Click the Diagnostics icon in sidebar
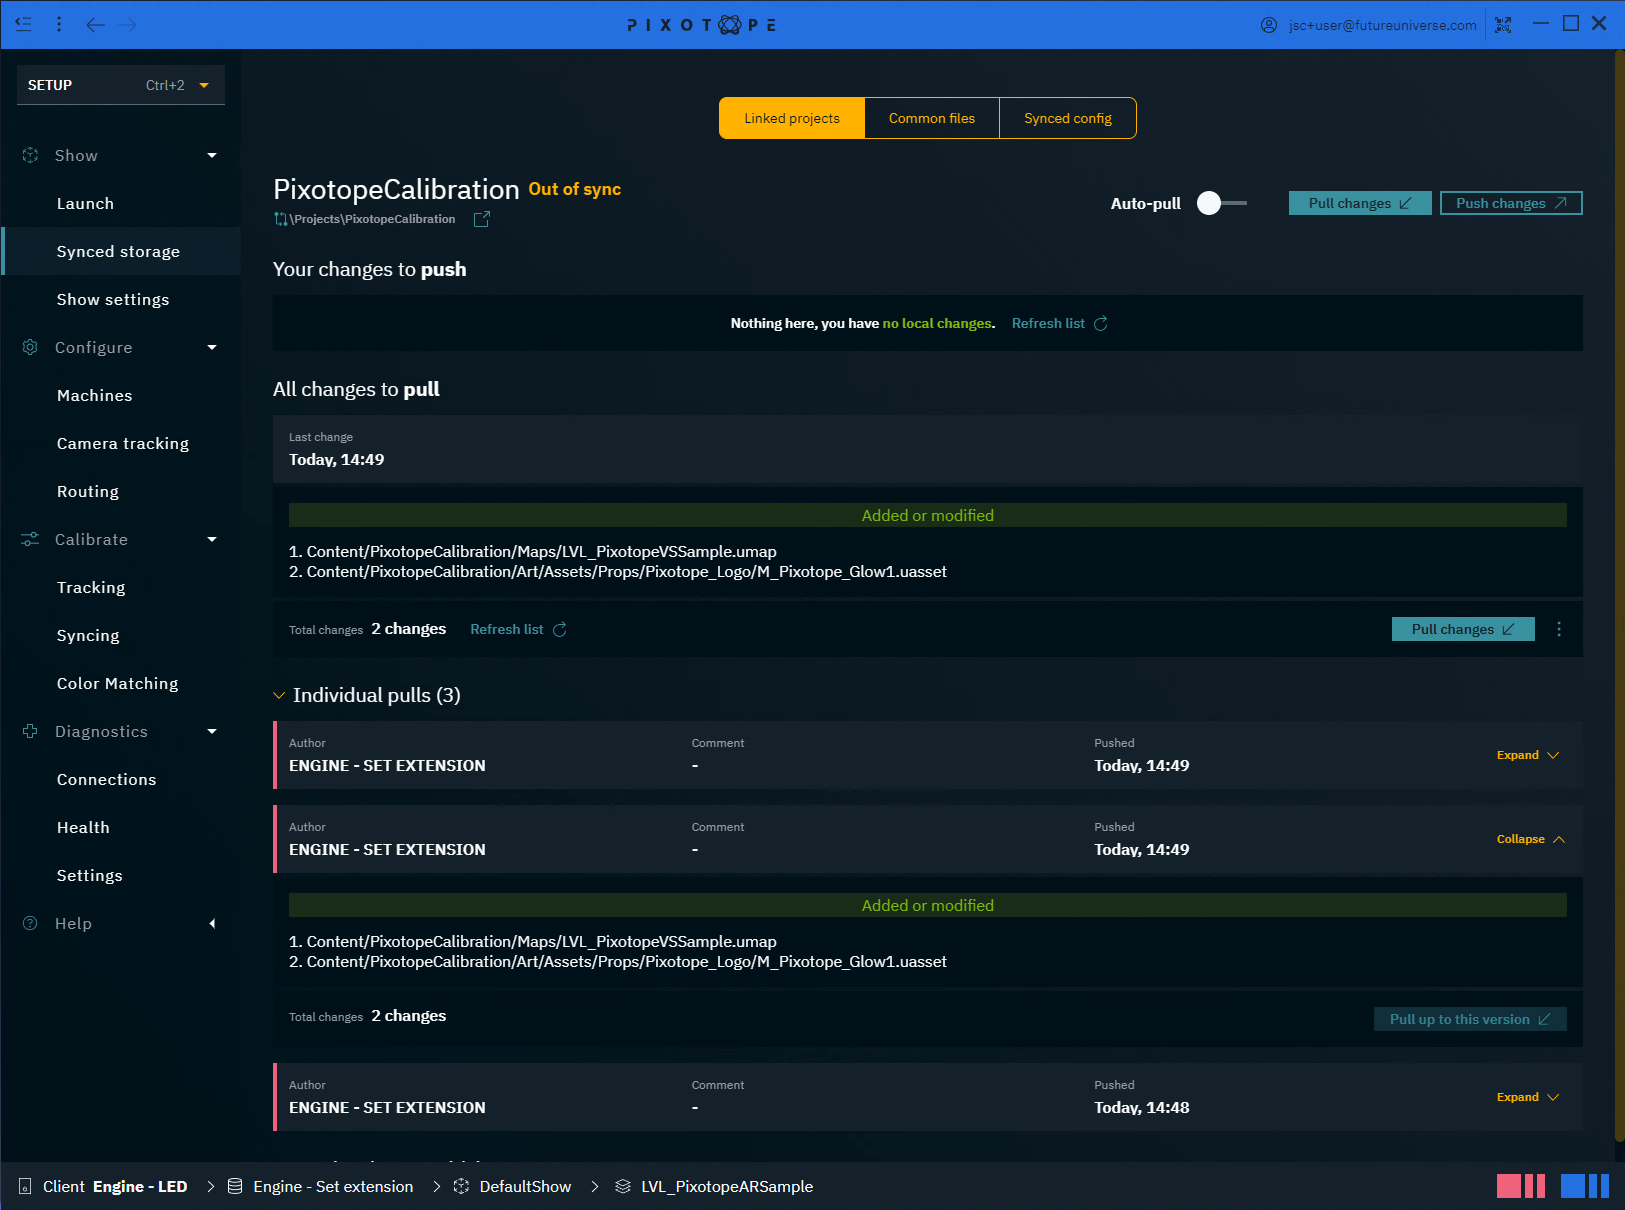1625x1210 pixels. click(30, 731)
